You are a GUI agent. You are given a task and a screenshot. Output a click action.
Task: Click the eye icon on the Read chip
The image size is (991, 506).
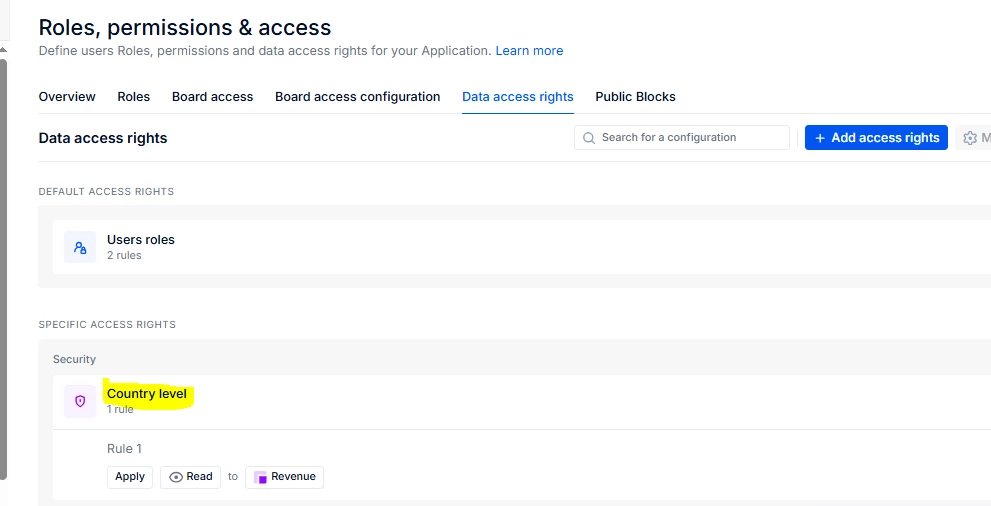(176, 477)
